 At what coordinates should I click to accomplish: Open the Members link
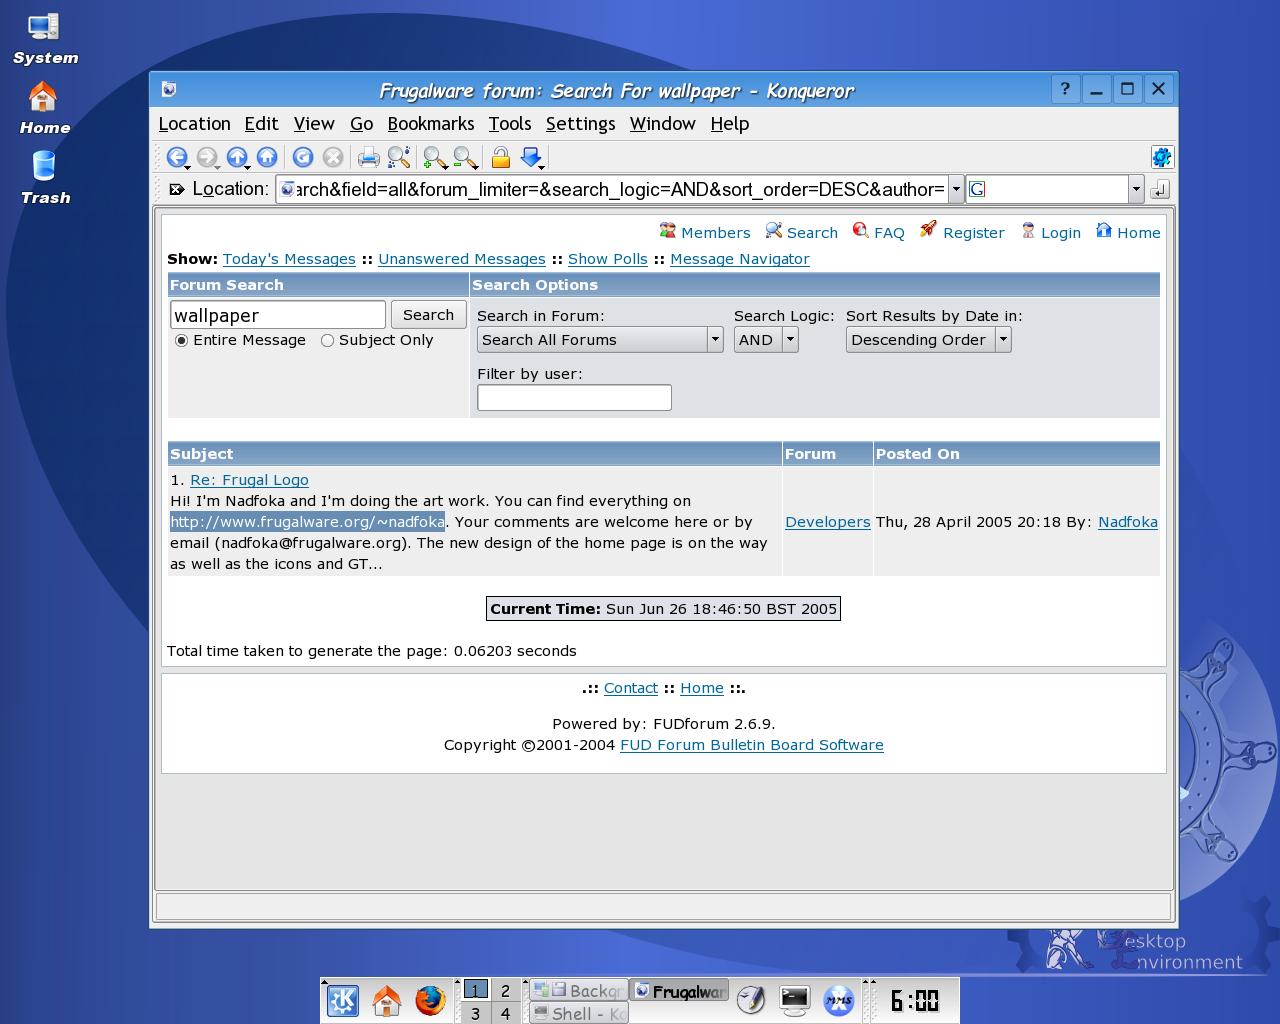(715, 233)
